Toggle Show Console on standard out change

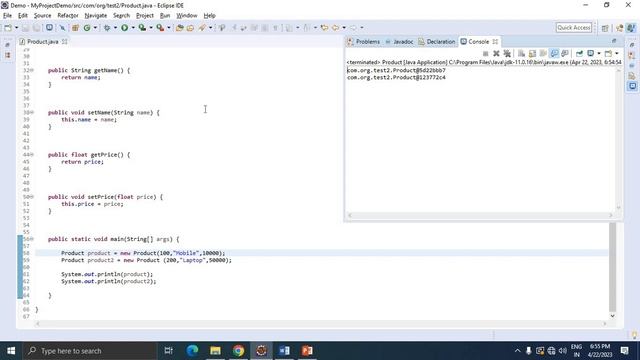(x=554, y=53)
